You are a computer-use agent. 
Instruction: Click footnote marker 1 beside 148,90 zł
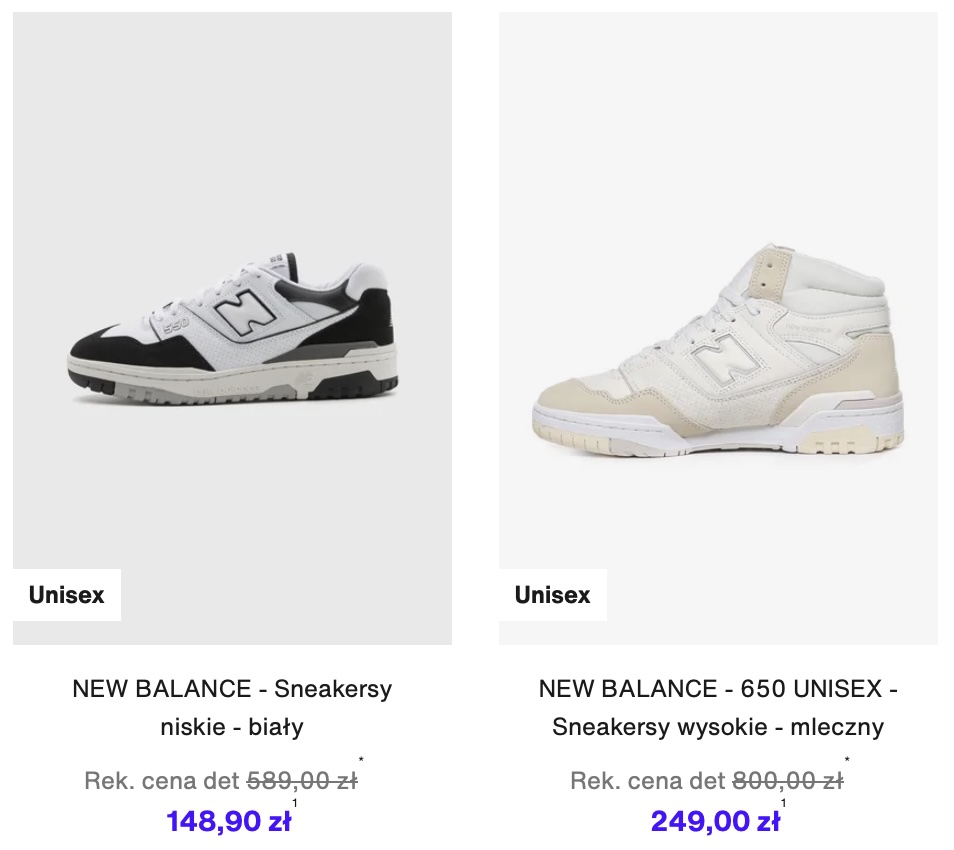coord(295,803)
